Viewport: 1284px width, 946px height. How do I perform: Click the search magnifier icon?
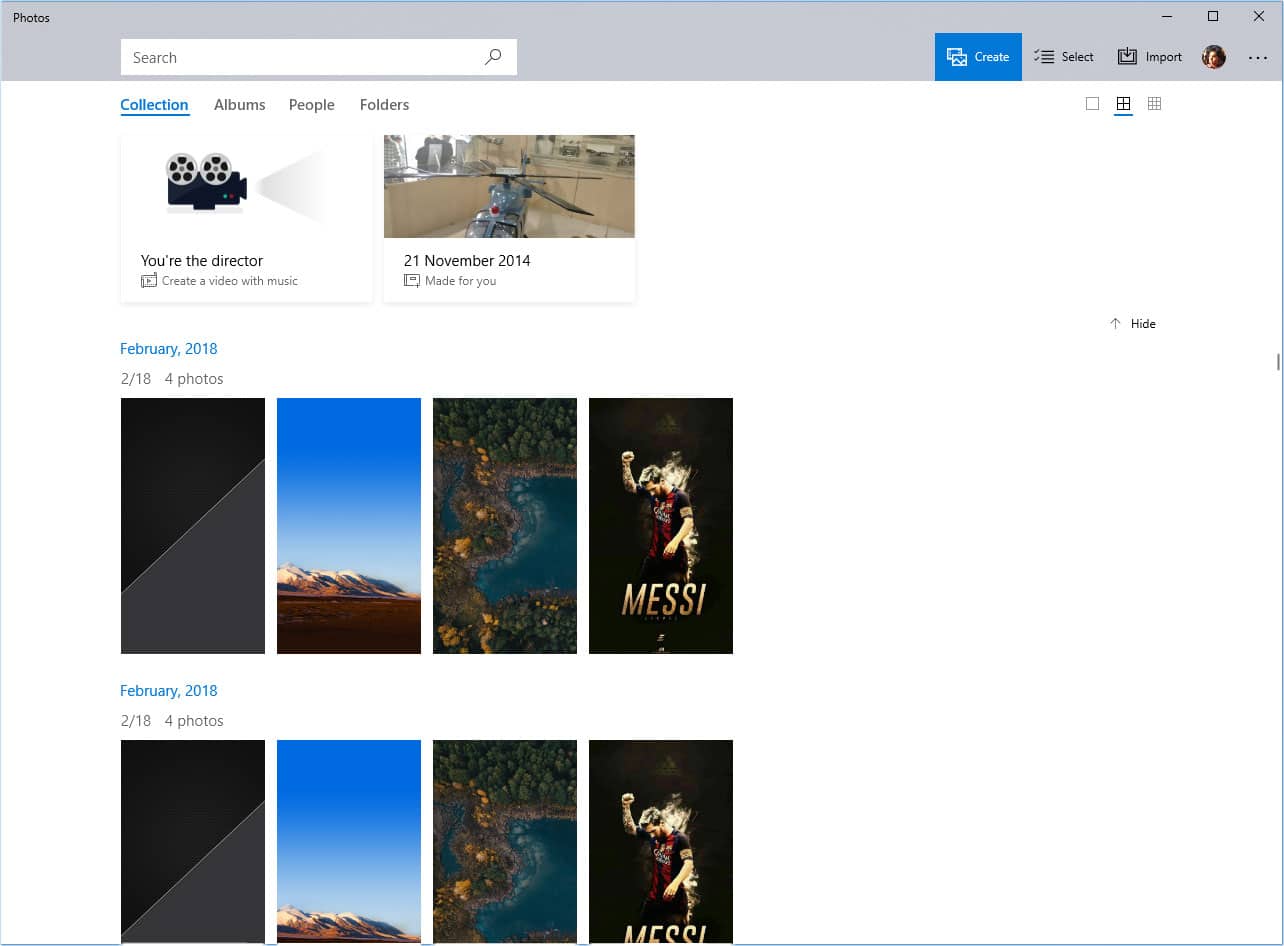[493, 57]
